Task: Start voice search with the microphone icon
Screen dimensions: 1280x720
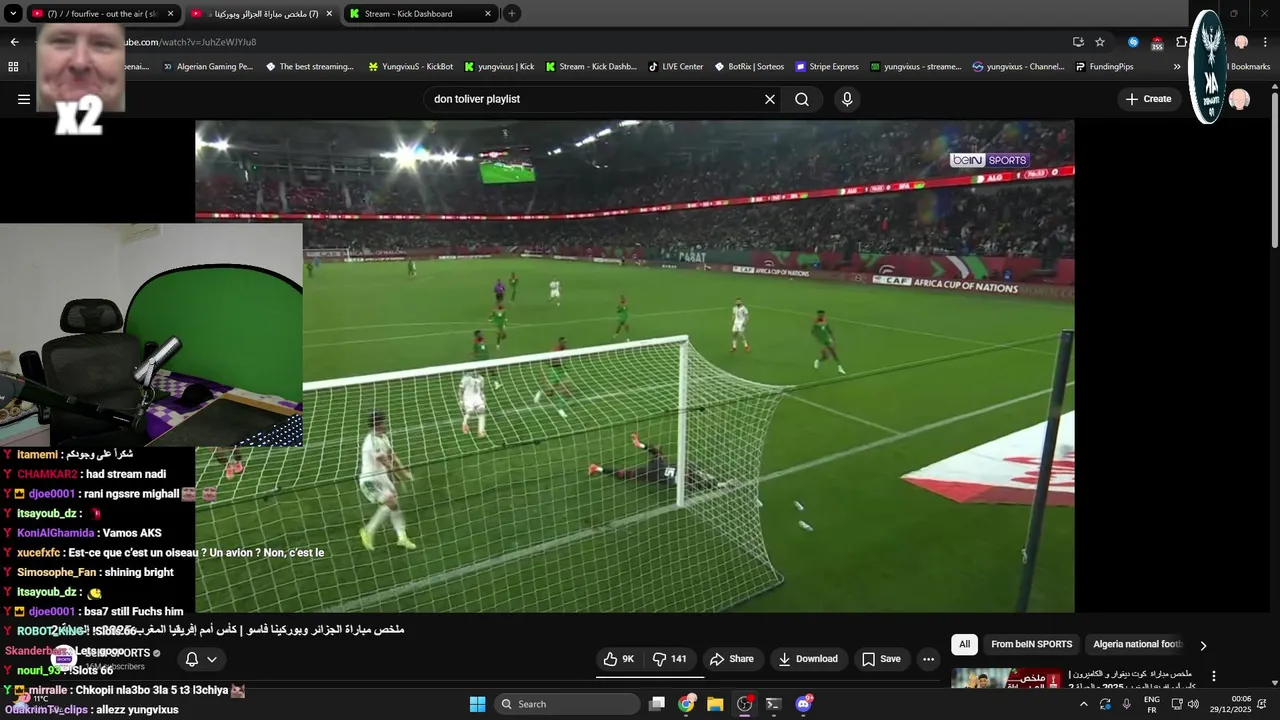Action: pos(847,99)
